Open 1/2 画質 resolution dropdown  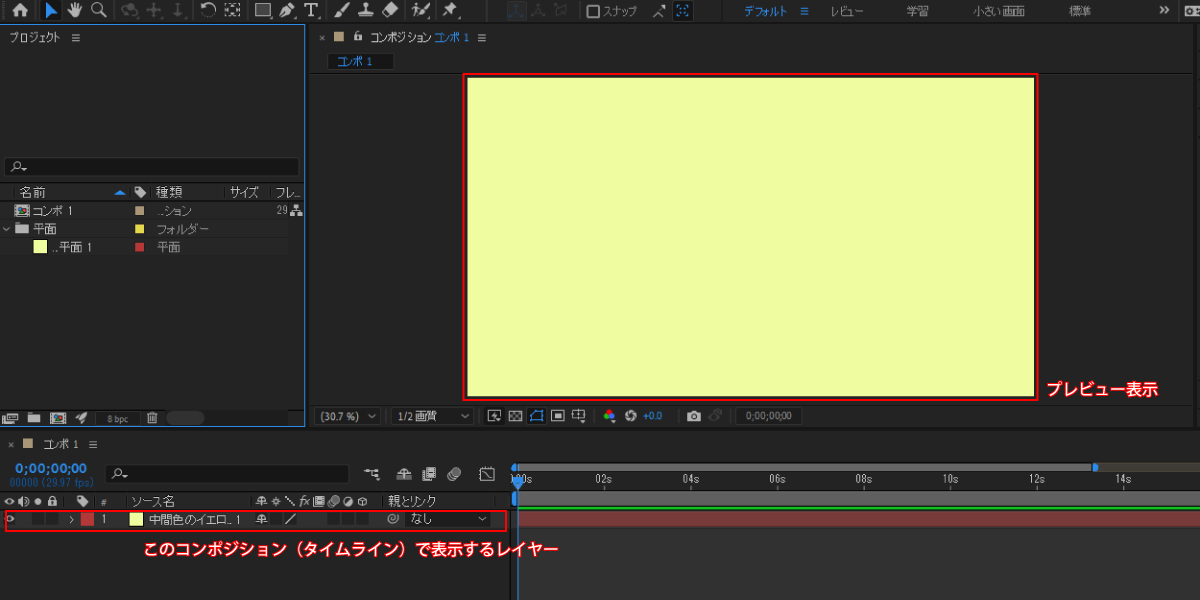coord(432,416)
